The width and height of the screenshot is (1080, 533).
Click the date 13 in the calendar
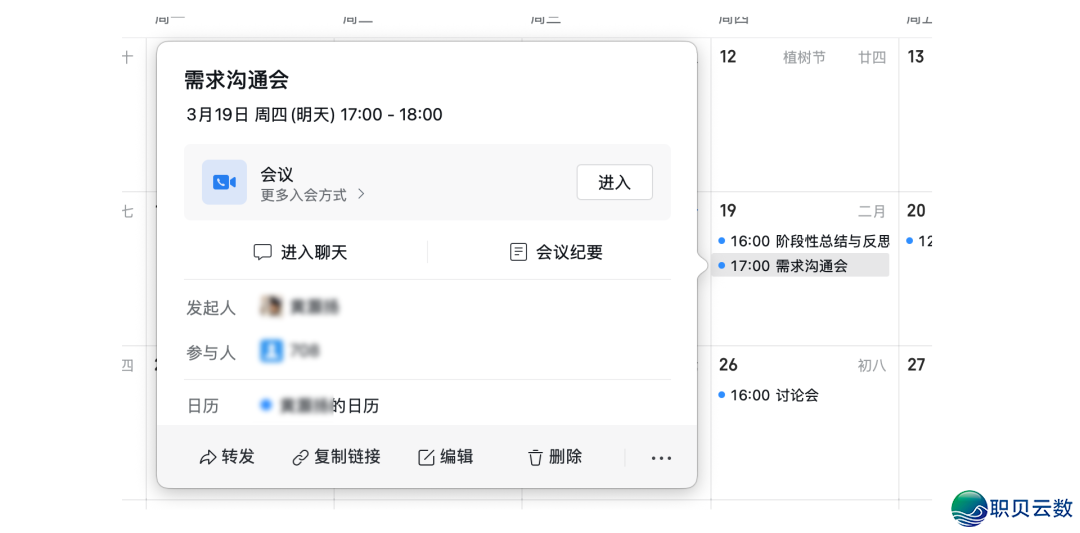point(915,57)
